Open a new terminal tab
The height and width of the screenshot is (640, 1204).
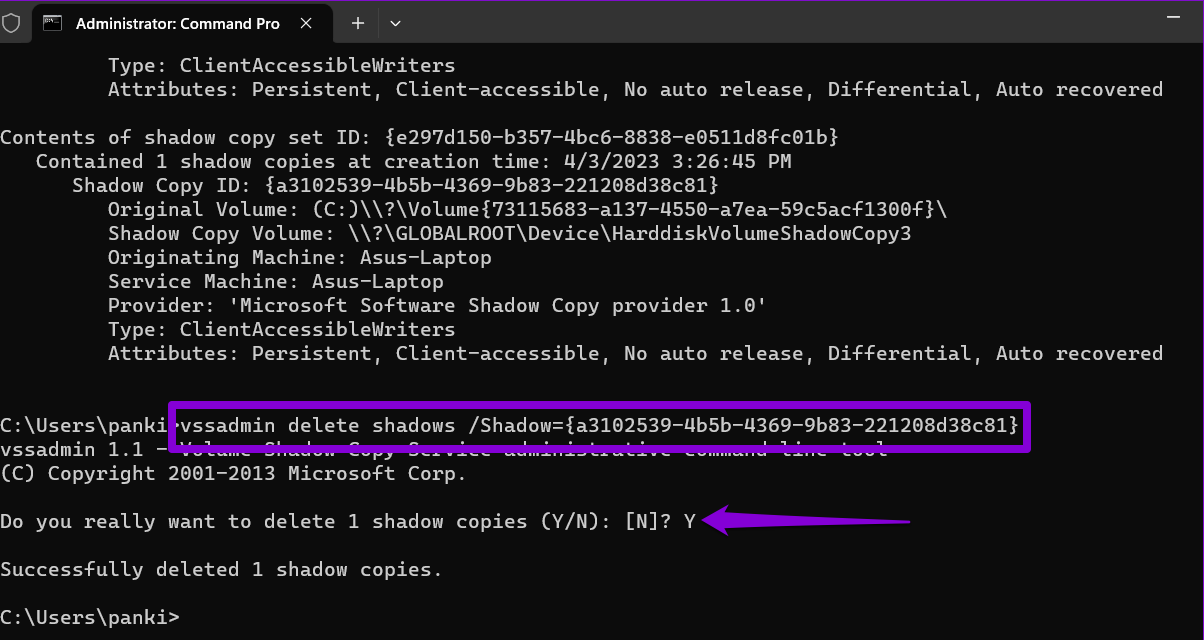[358, 23]
